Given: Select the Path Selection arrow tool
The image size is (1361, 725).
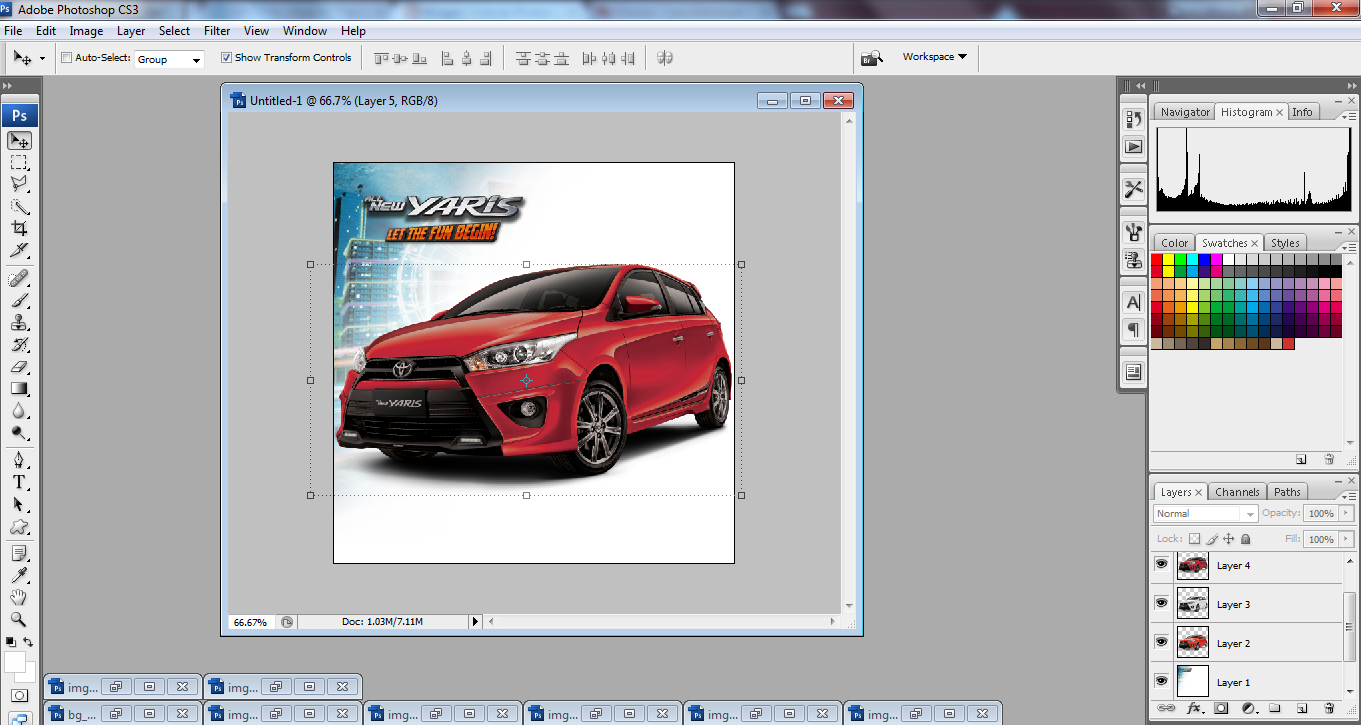Looking at the screenshot, I should coord(20,504).
